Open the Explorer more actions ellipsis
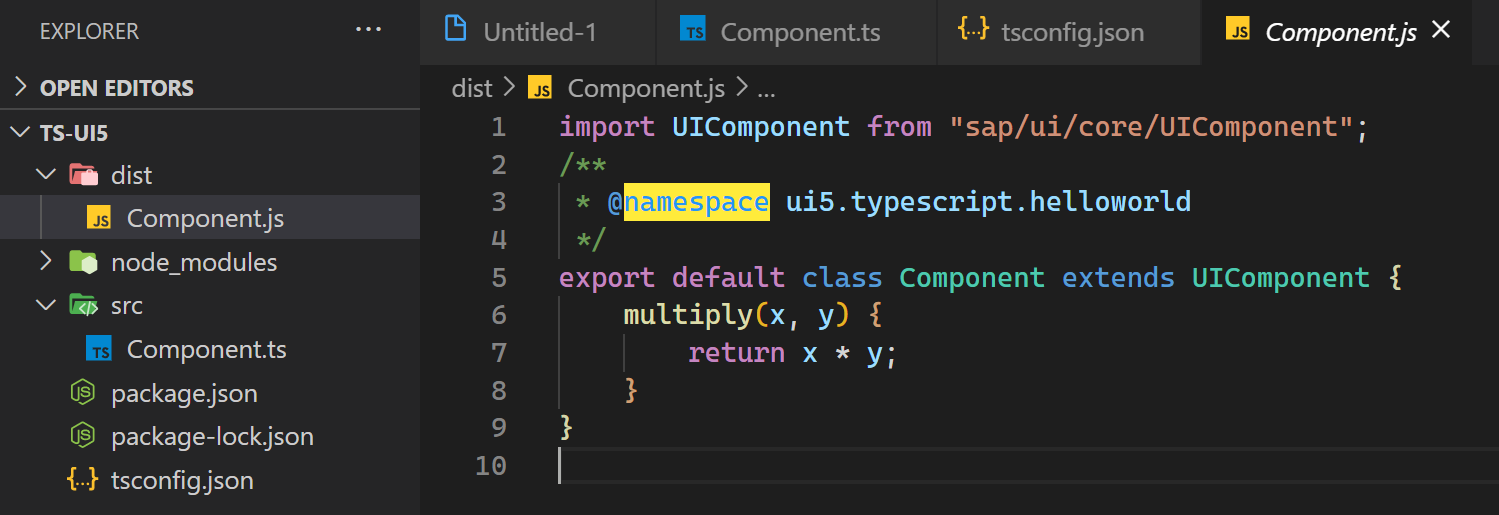 coord(369,31)
